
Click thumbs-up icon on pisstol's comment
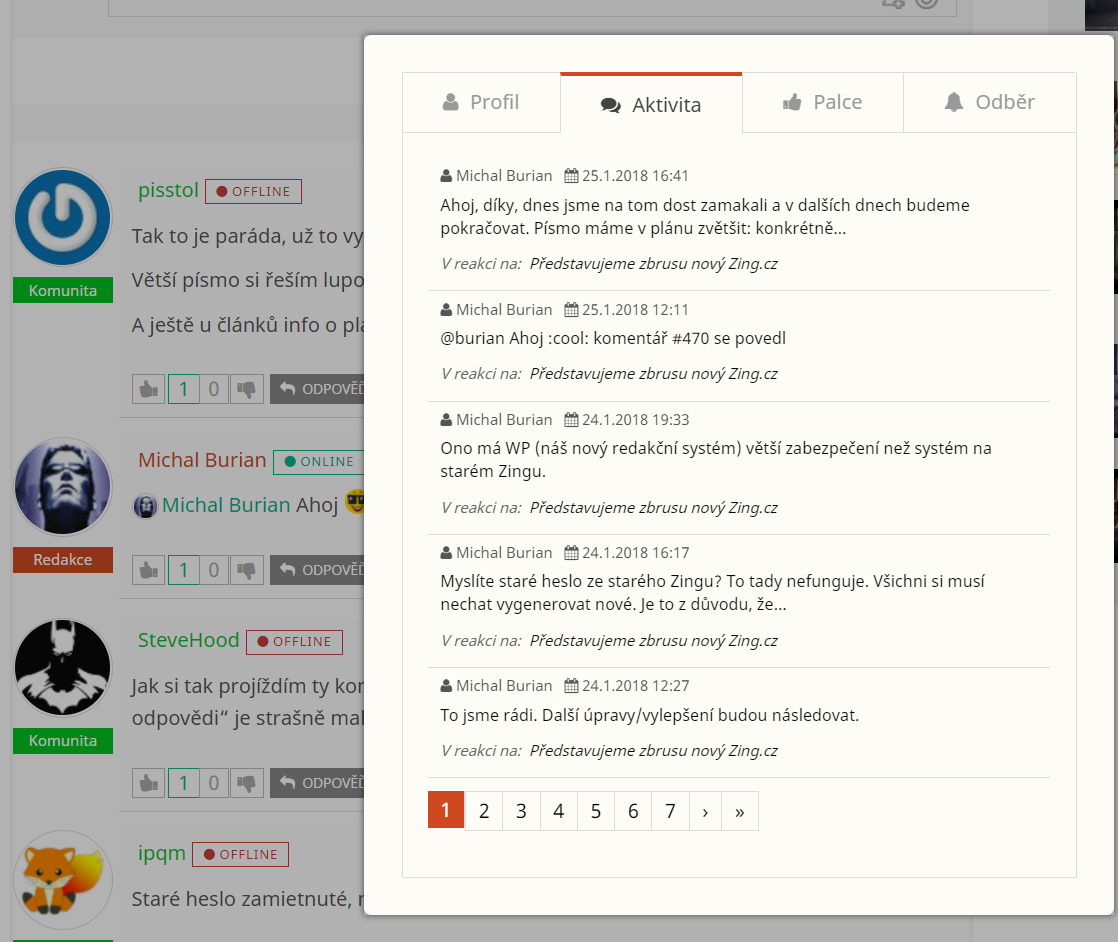tap(149, 389)
